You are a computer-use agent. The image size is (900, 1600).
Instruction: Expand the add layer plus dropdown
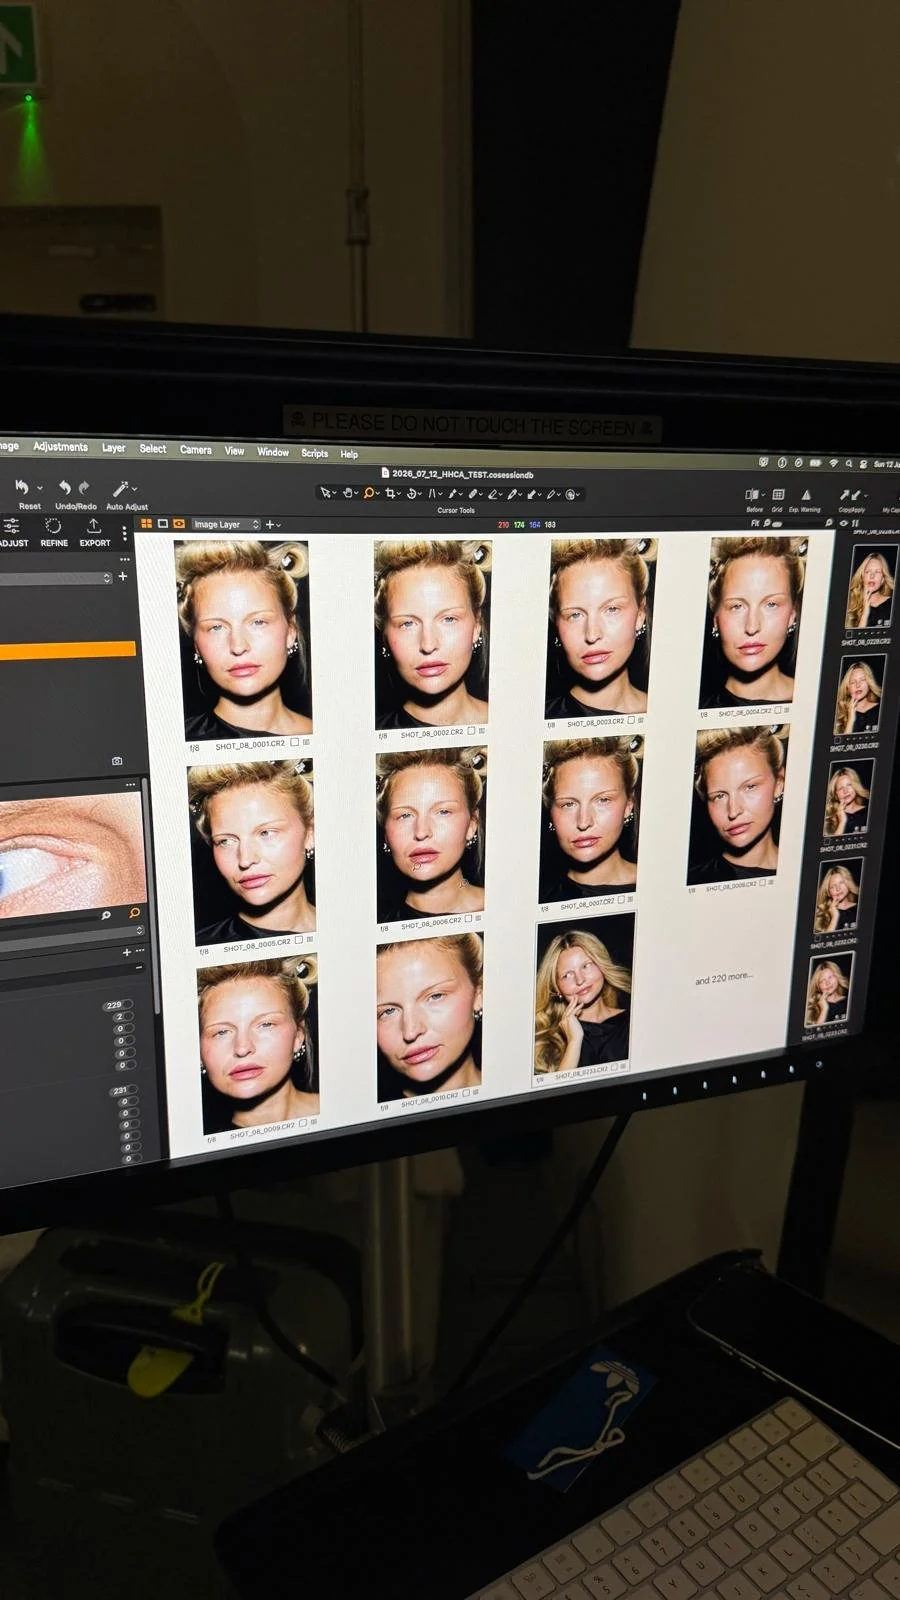pyautogui.click(x=272, y=524)
